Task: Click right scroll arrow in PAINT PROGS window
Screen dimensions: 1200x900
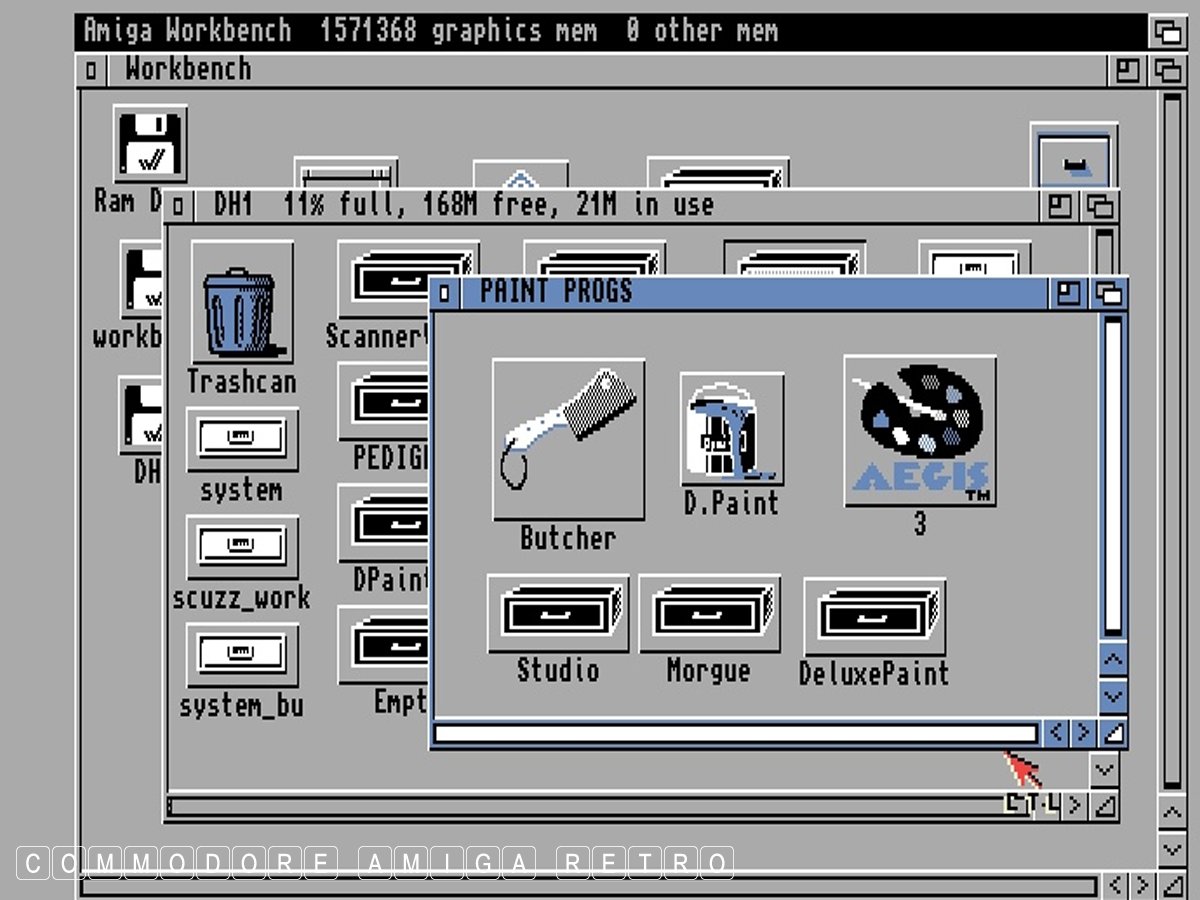Action: click(x=1083, y=733)
